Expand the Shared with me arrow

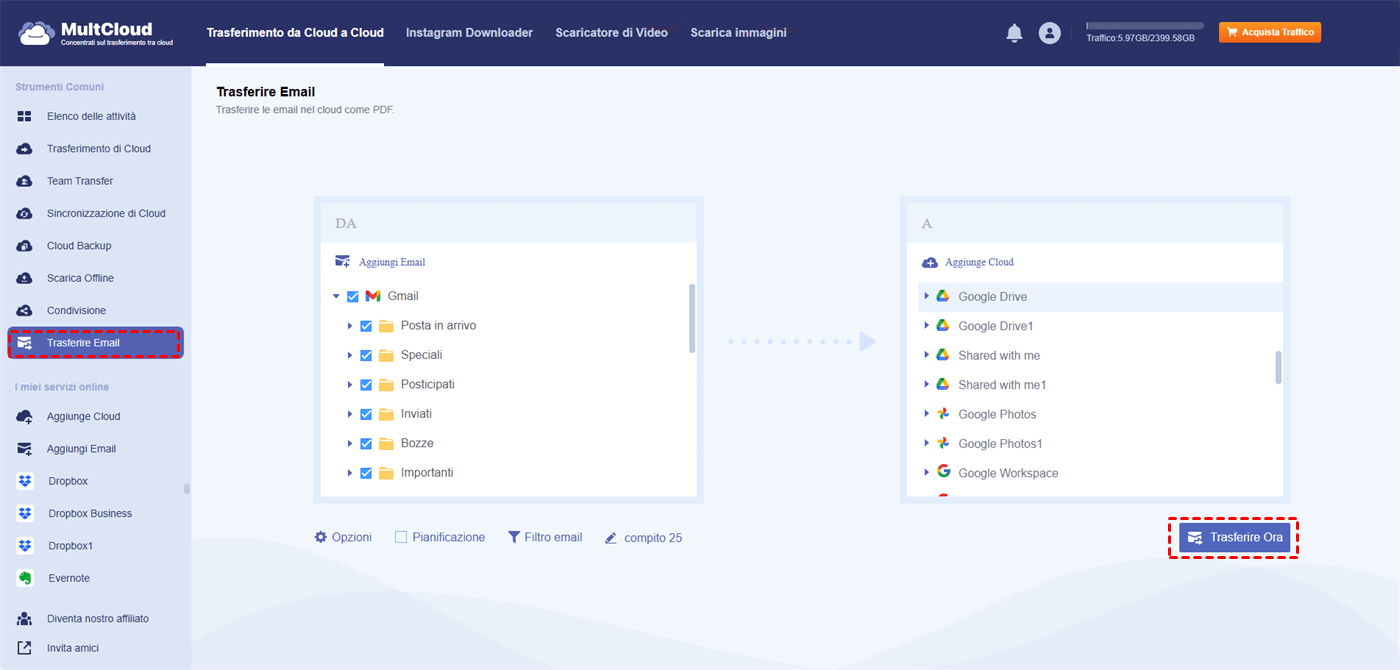(x=927, y=355)
